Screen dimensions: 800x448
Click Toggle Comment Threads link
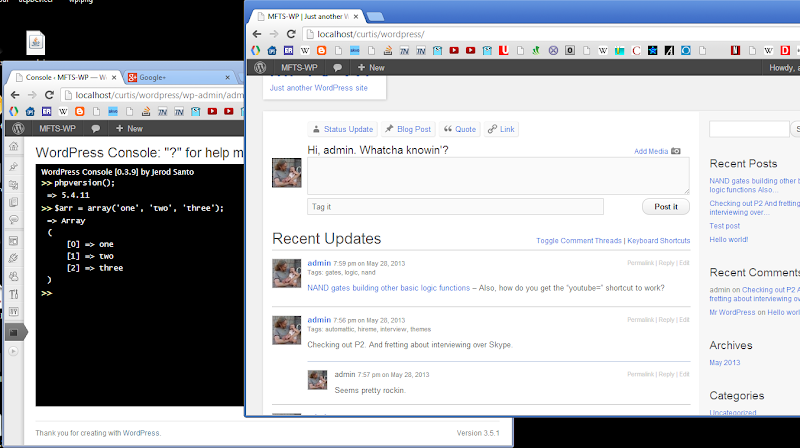click(579, 240)
